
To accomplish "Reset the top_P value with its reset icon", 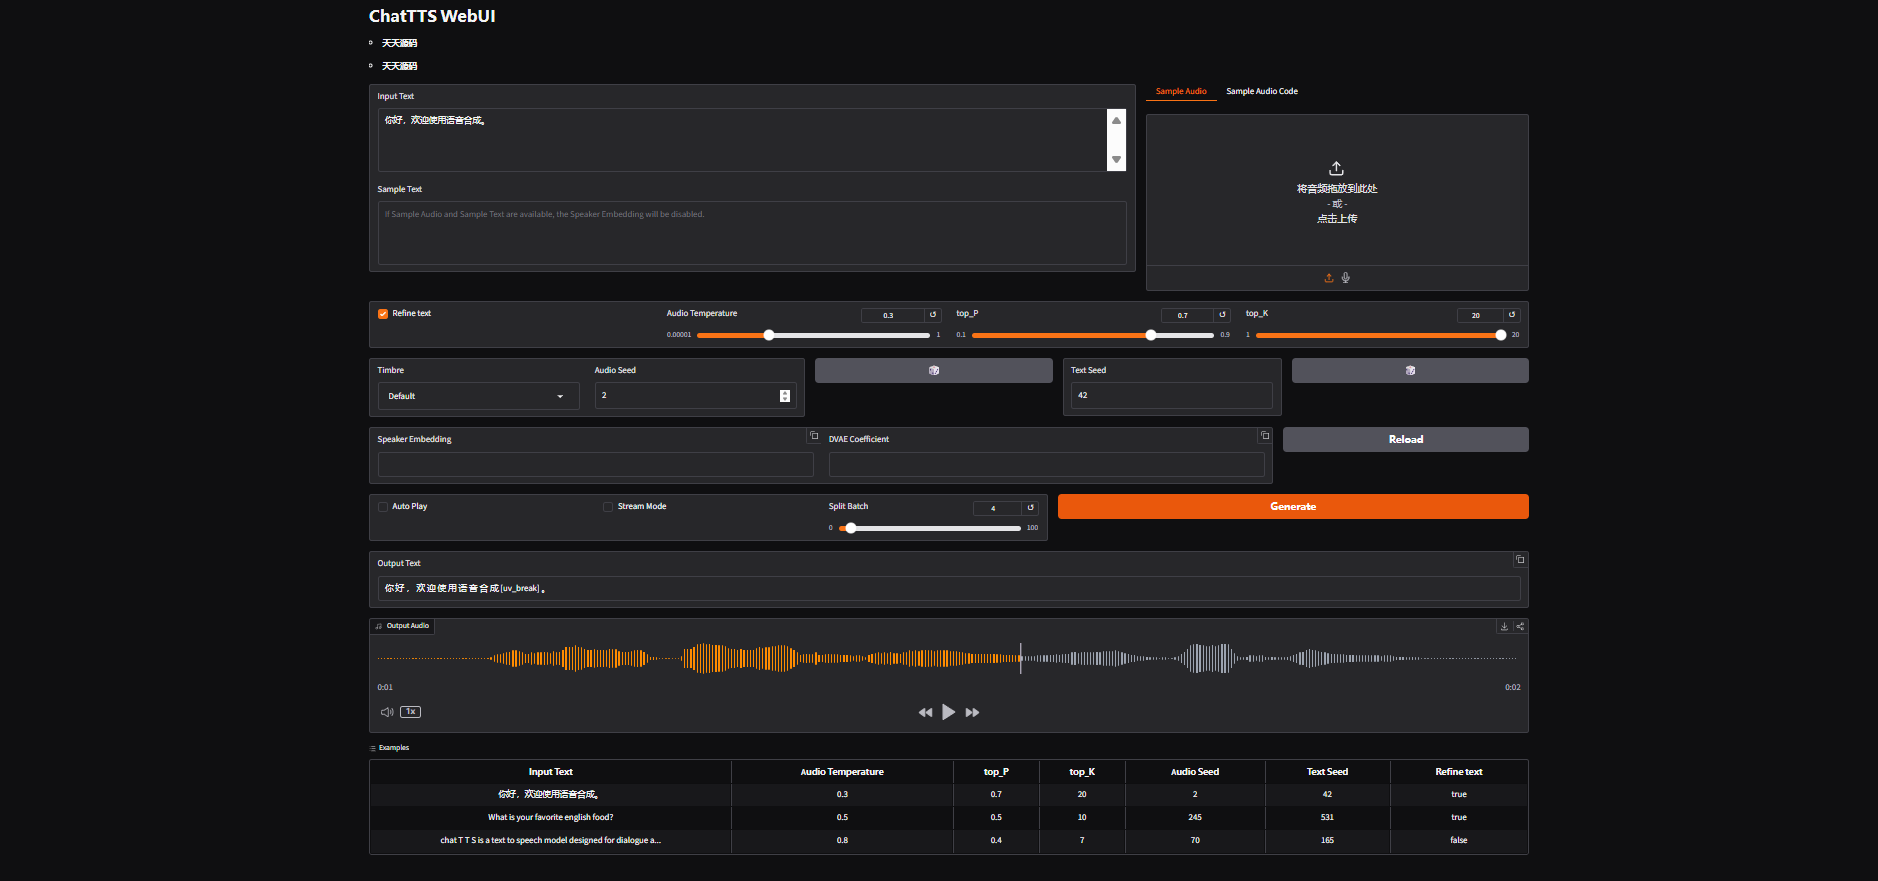I will [1222, 315].
